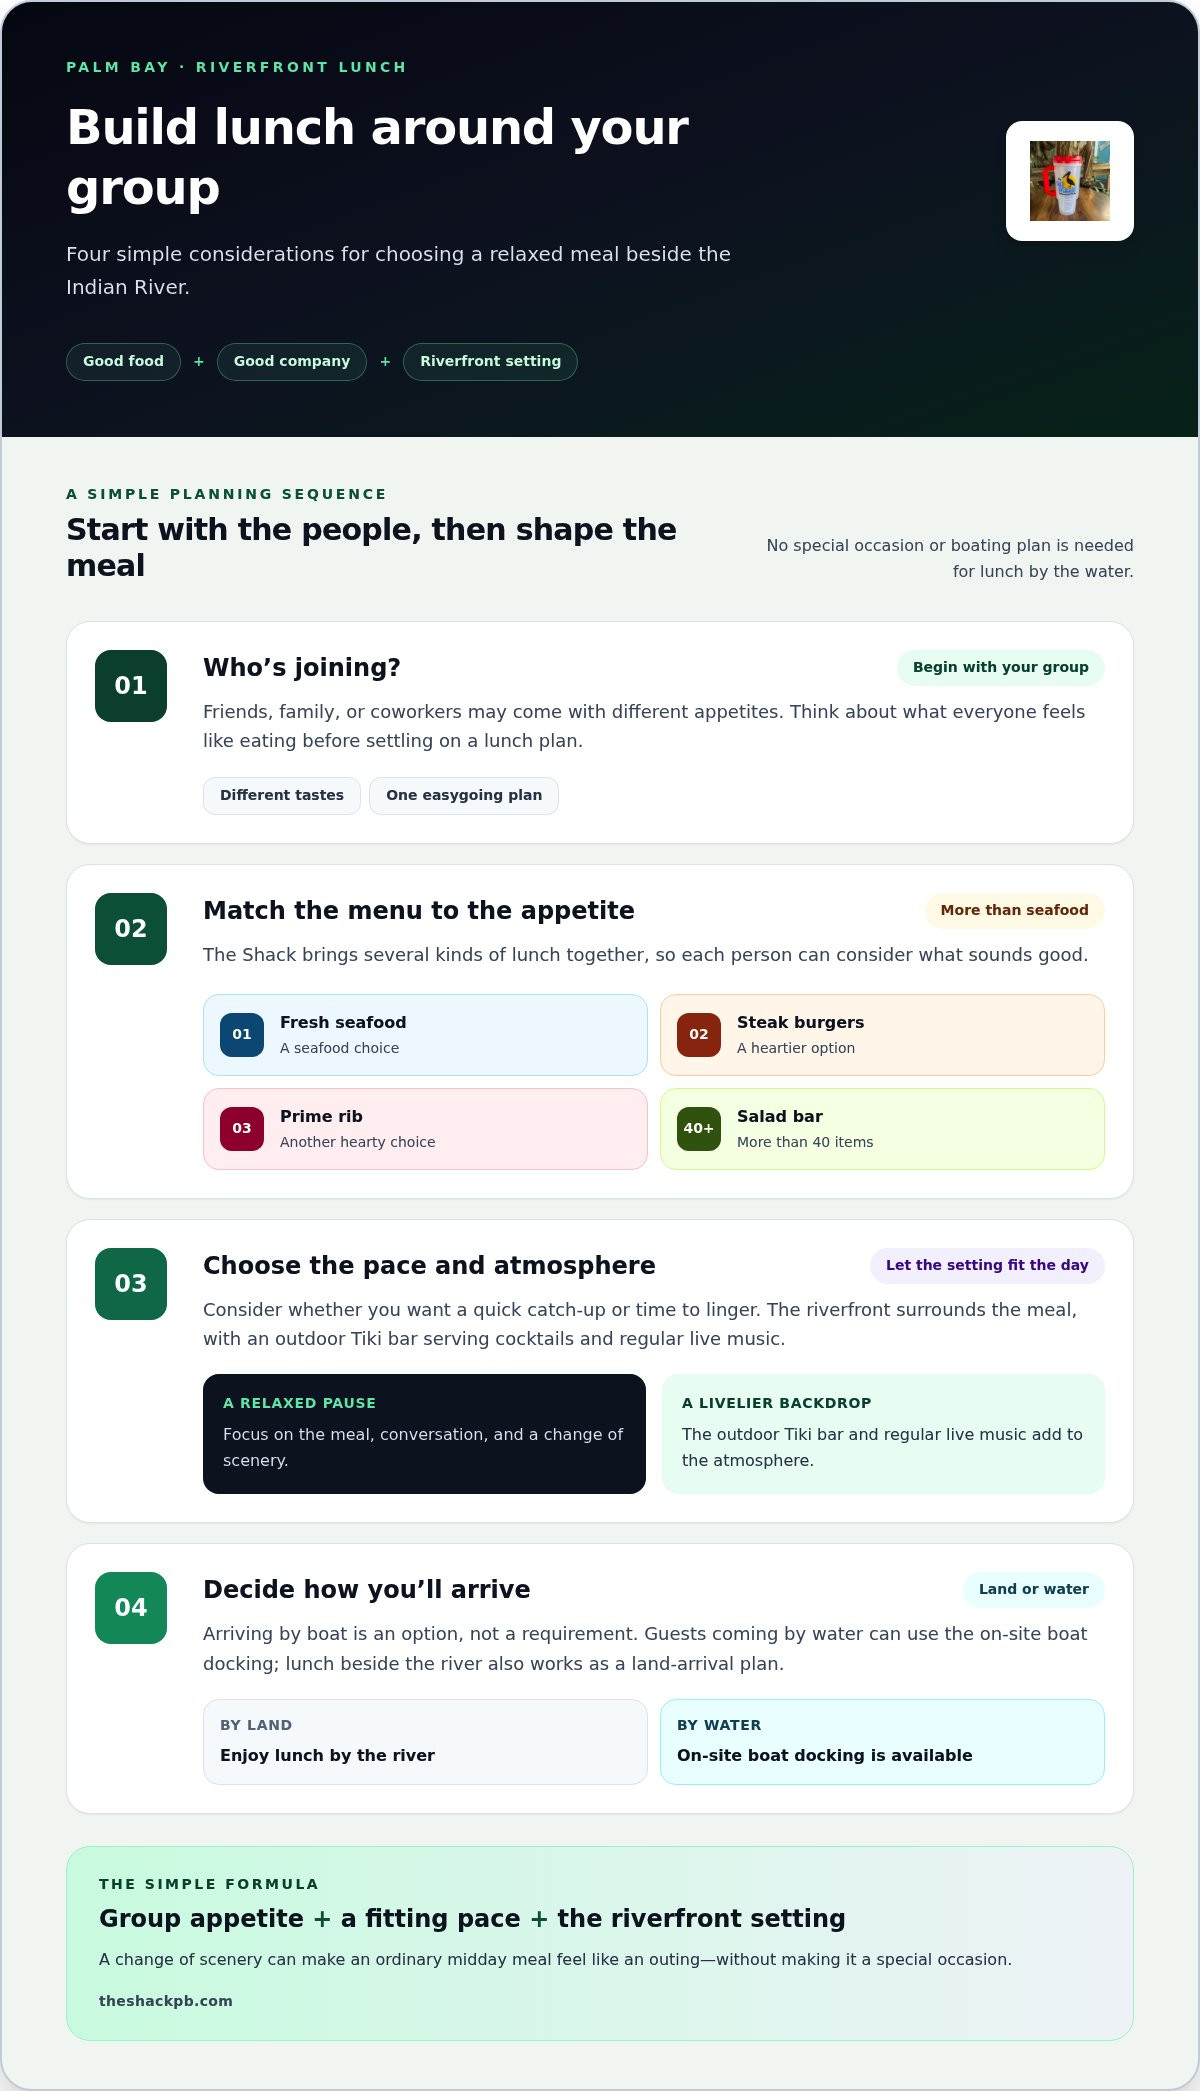Image resolution: width=1200 pixels, height=2091 pixels.
Task: Click the Riverfront setting pill
Action: [490, 362]
